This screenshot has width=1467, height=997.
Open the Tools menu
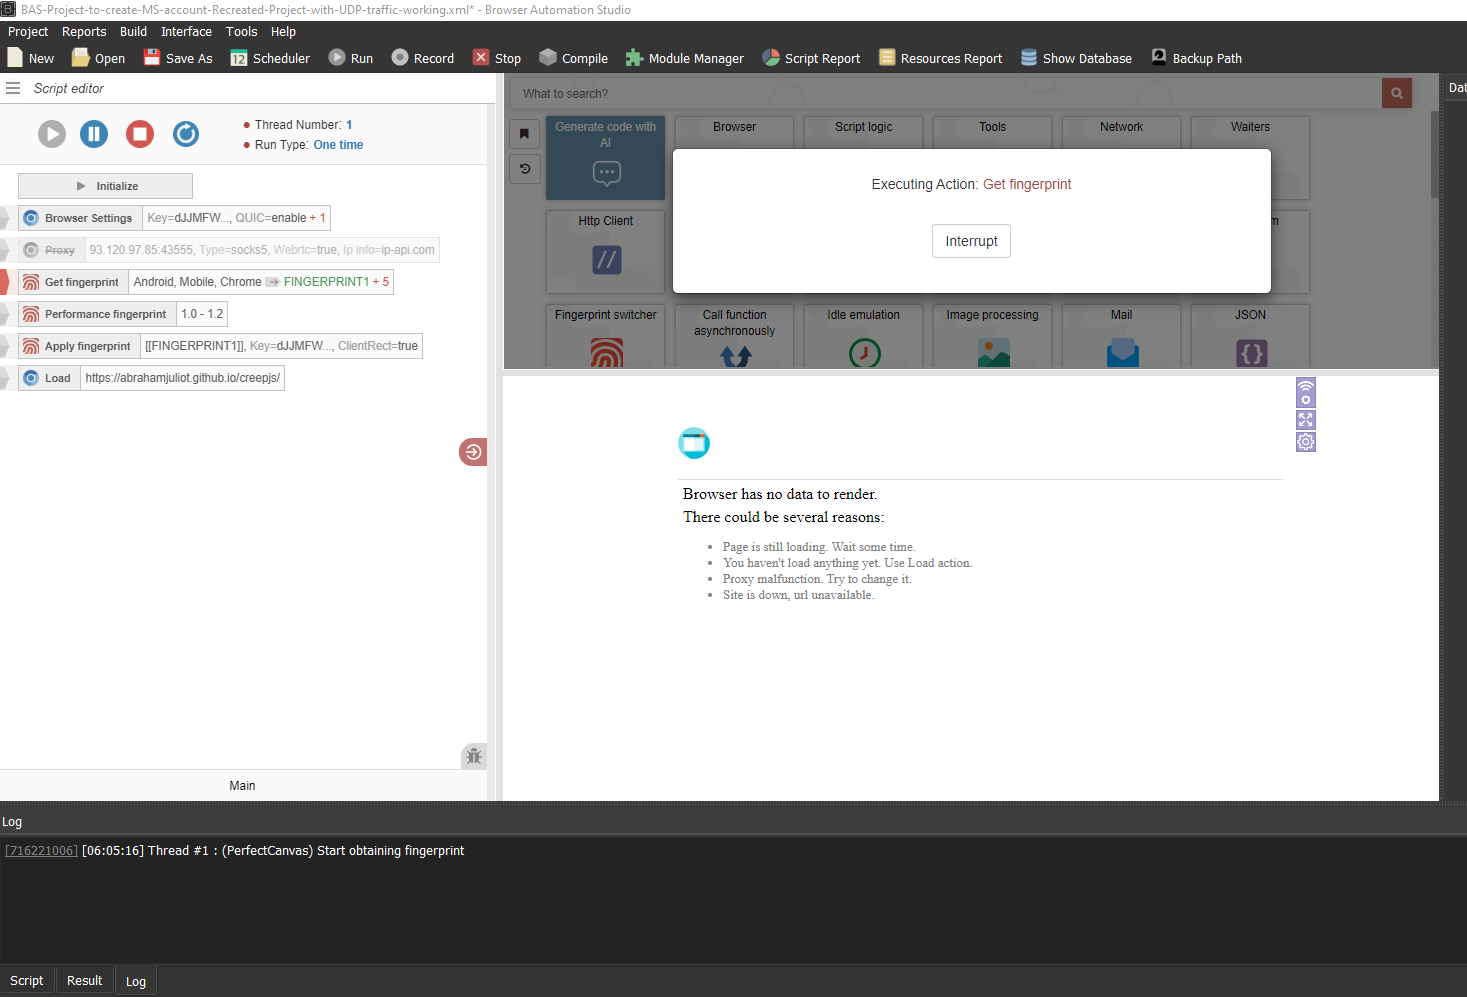pyautogui.click(x=241, y=32)
